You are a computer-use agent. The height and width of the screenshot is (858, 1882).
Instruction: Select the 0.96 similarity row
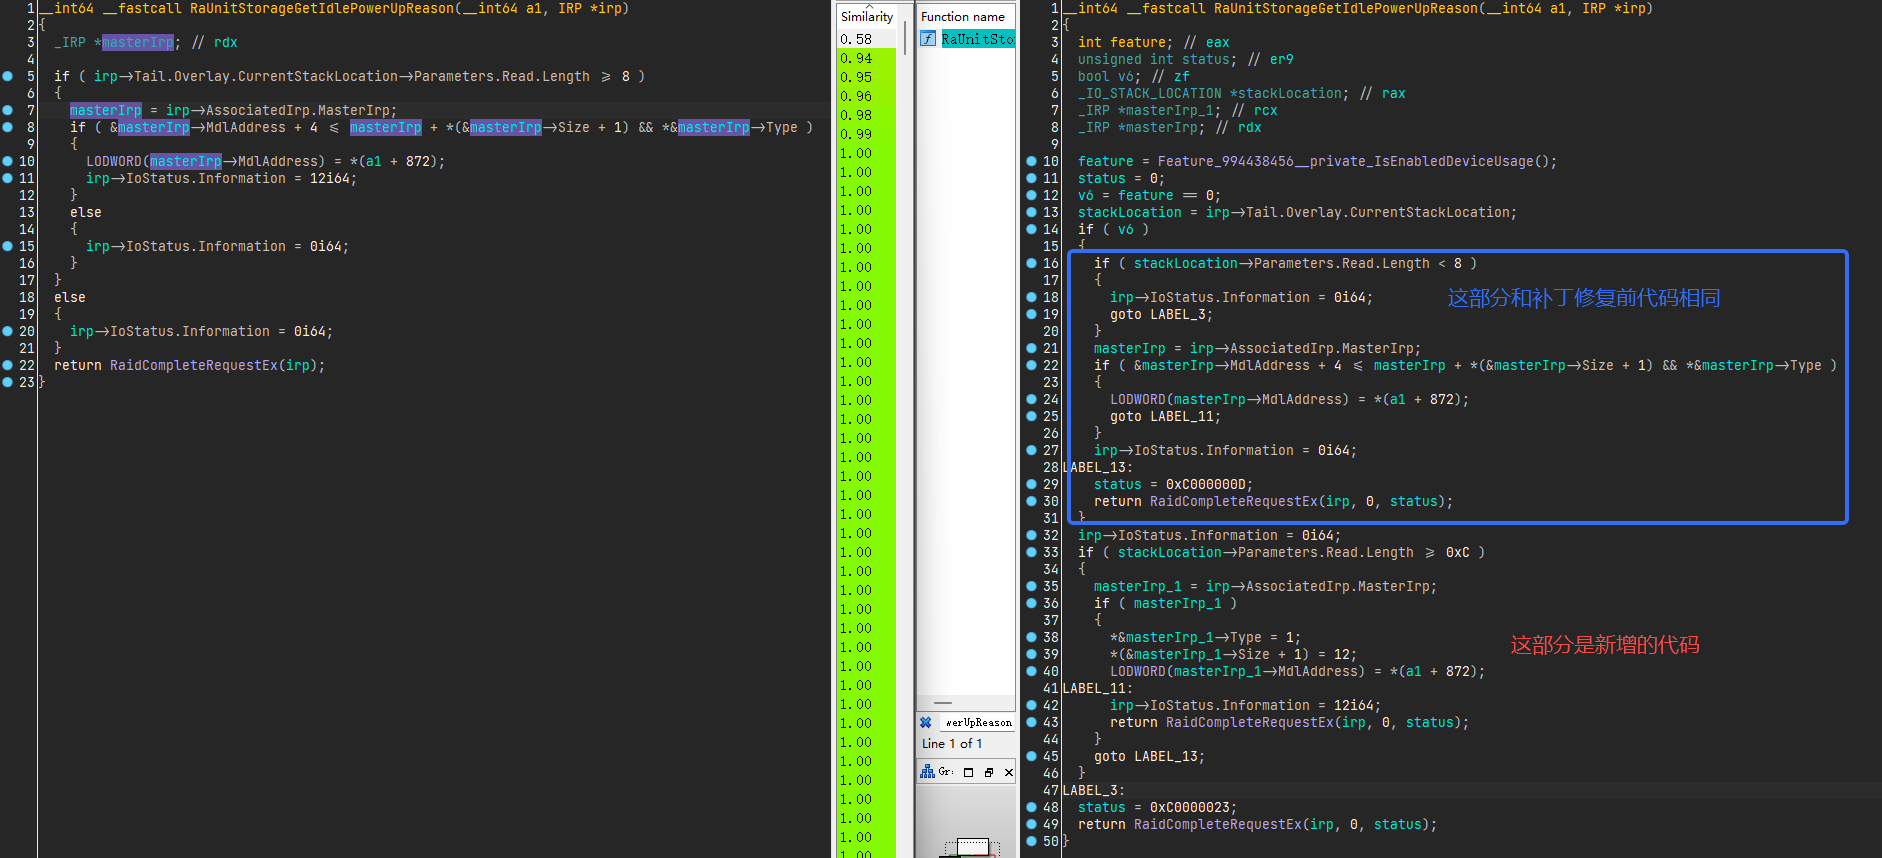[866, 96]
